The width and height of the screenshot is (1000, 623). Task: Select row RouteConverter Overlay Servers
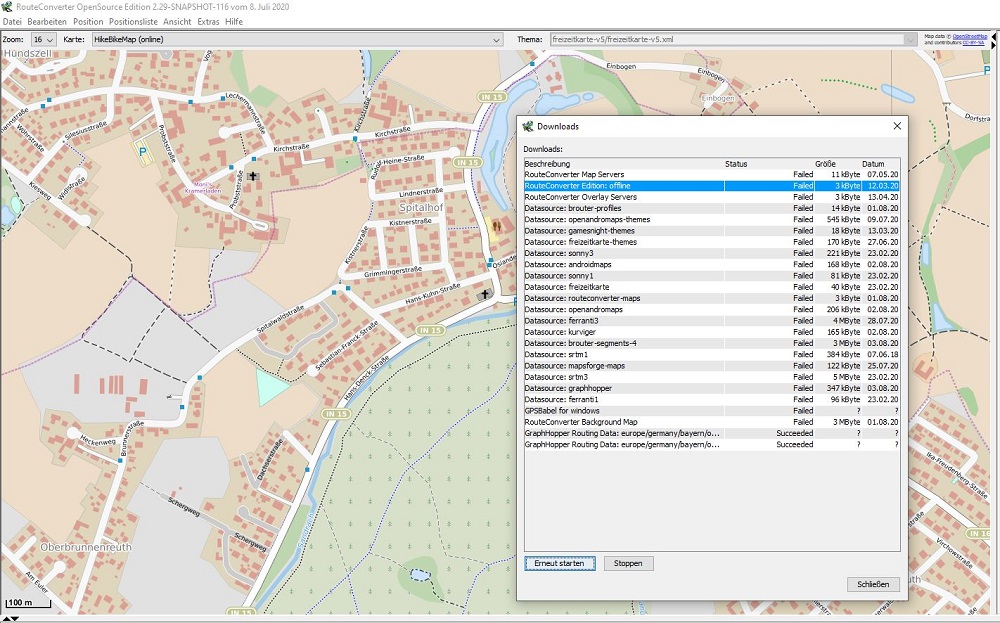(712, 197)
